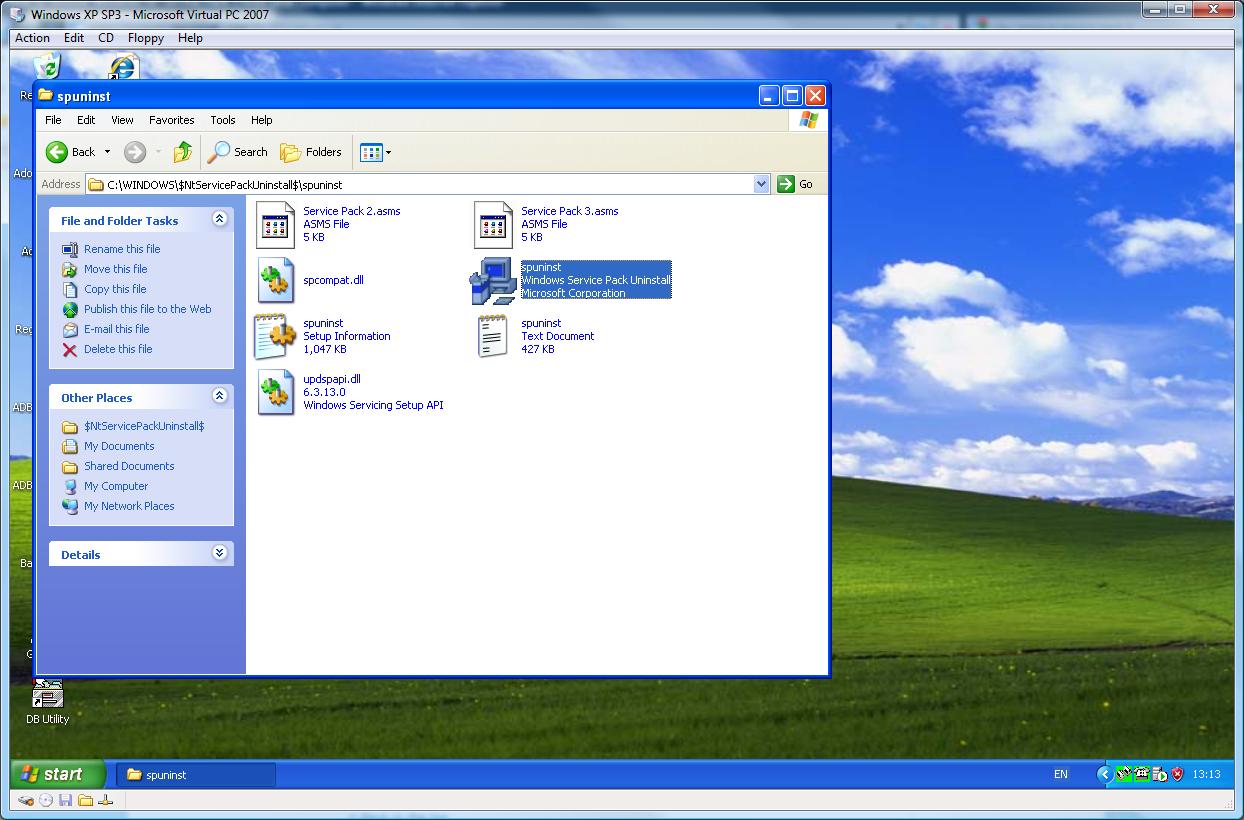This screenshot has width=1244, height=820.
Task: Expand the address bar dropdown
Action: pyautogui.click(x=761, y=184)
